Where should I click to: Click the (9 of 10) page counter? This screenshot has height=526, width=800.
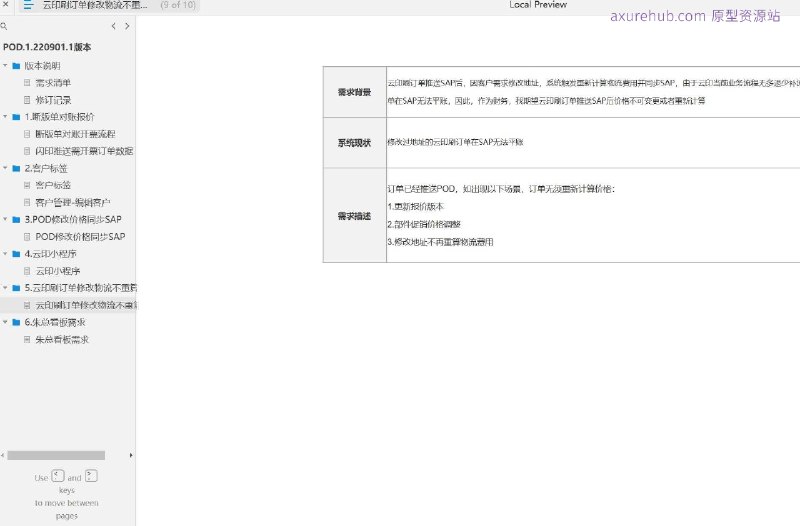point(178,5)
